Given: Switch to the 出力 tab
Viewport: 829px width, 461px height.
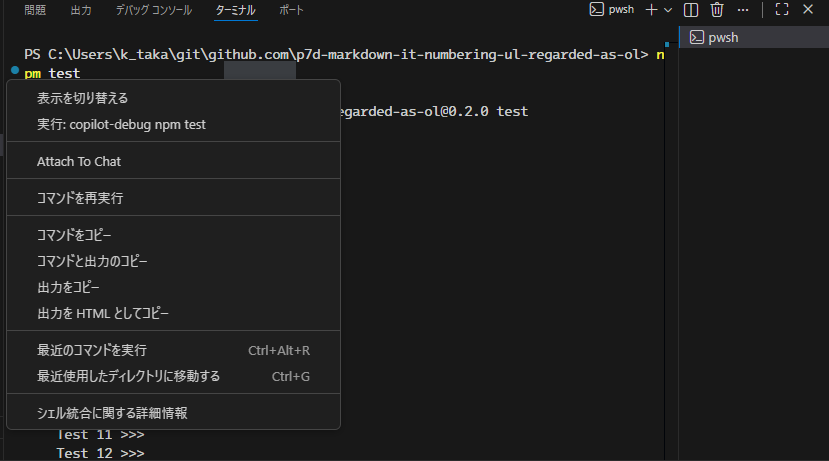Looking at the screenshot, I should click(82, 10).
